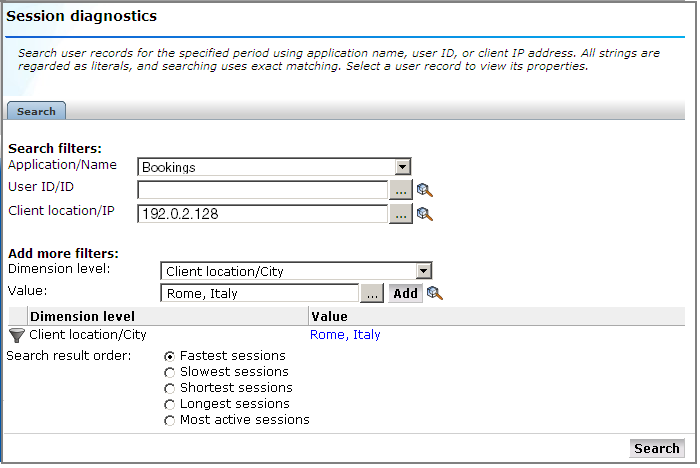Open the Rome, Italy filter value link
The height and width of the screenshot is (468, 700).
345,335
